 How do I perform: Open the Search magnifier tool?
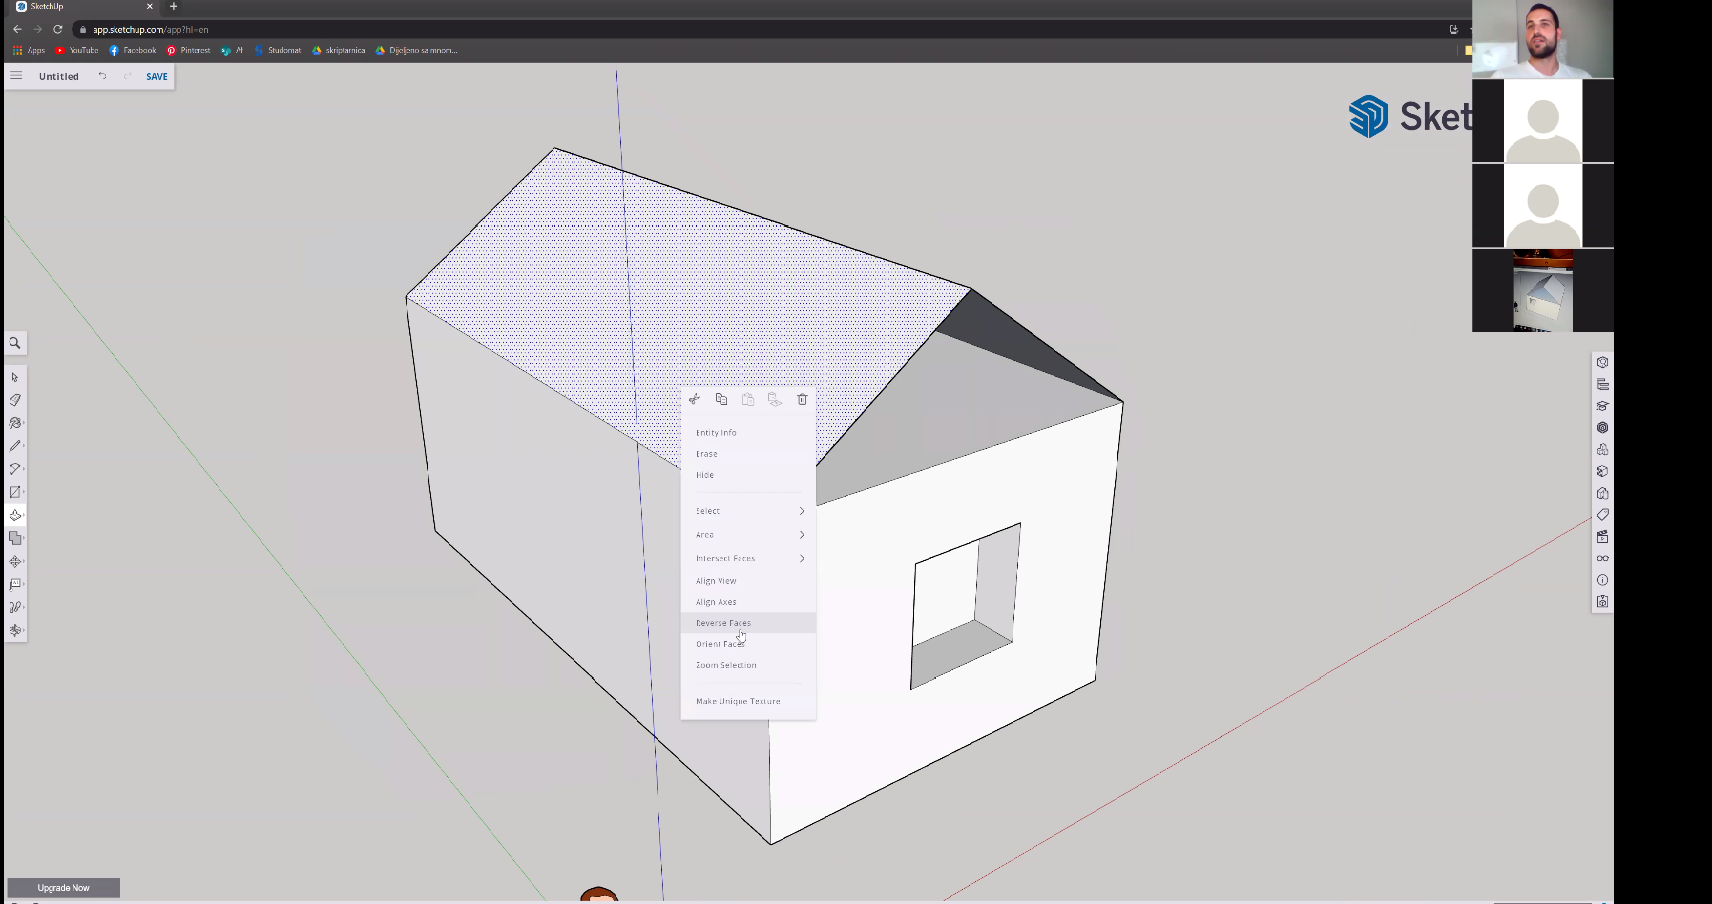click(x=15, y=343)
